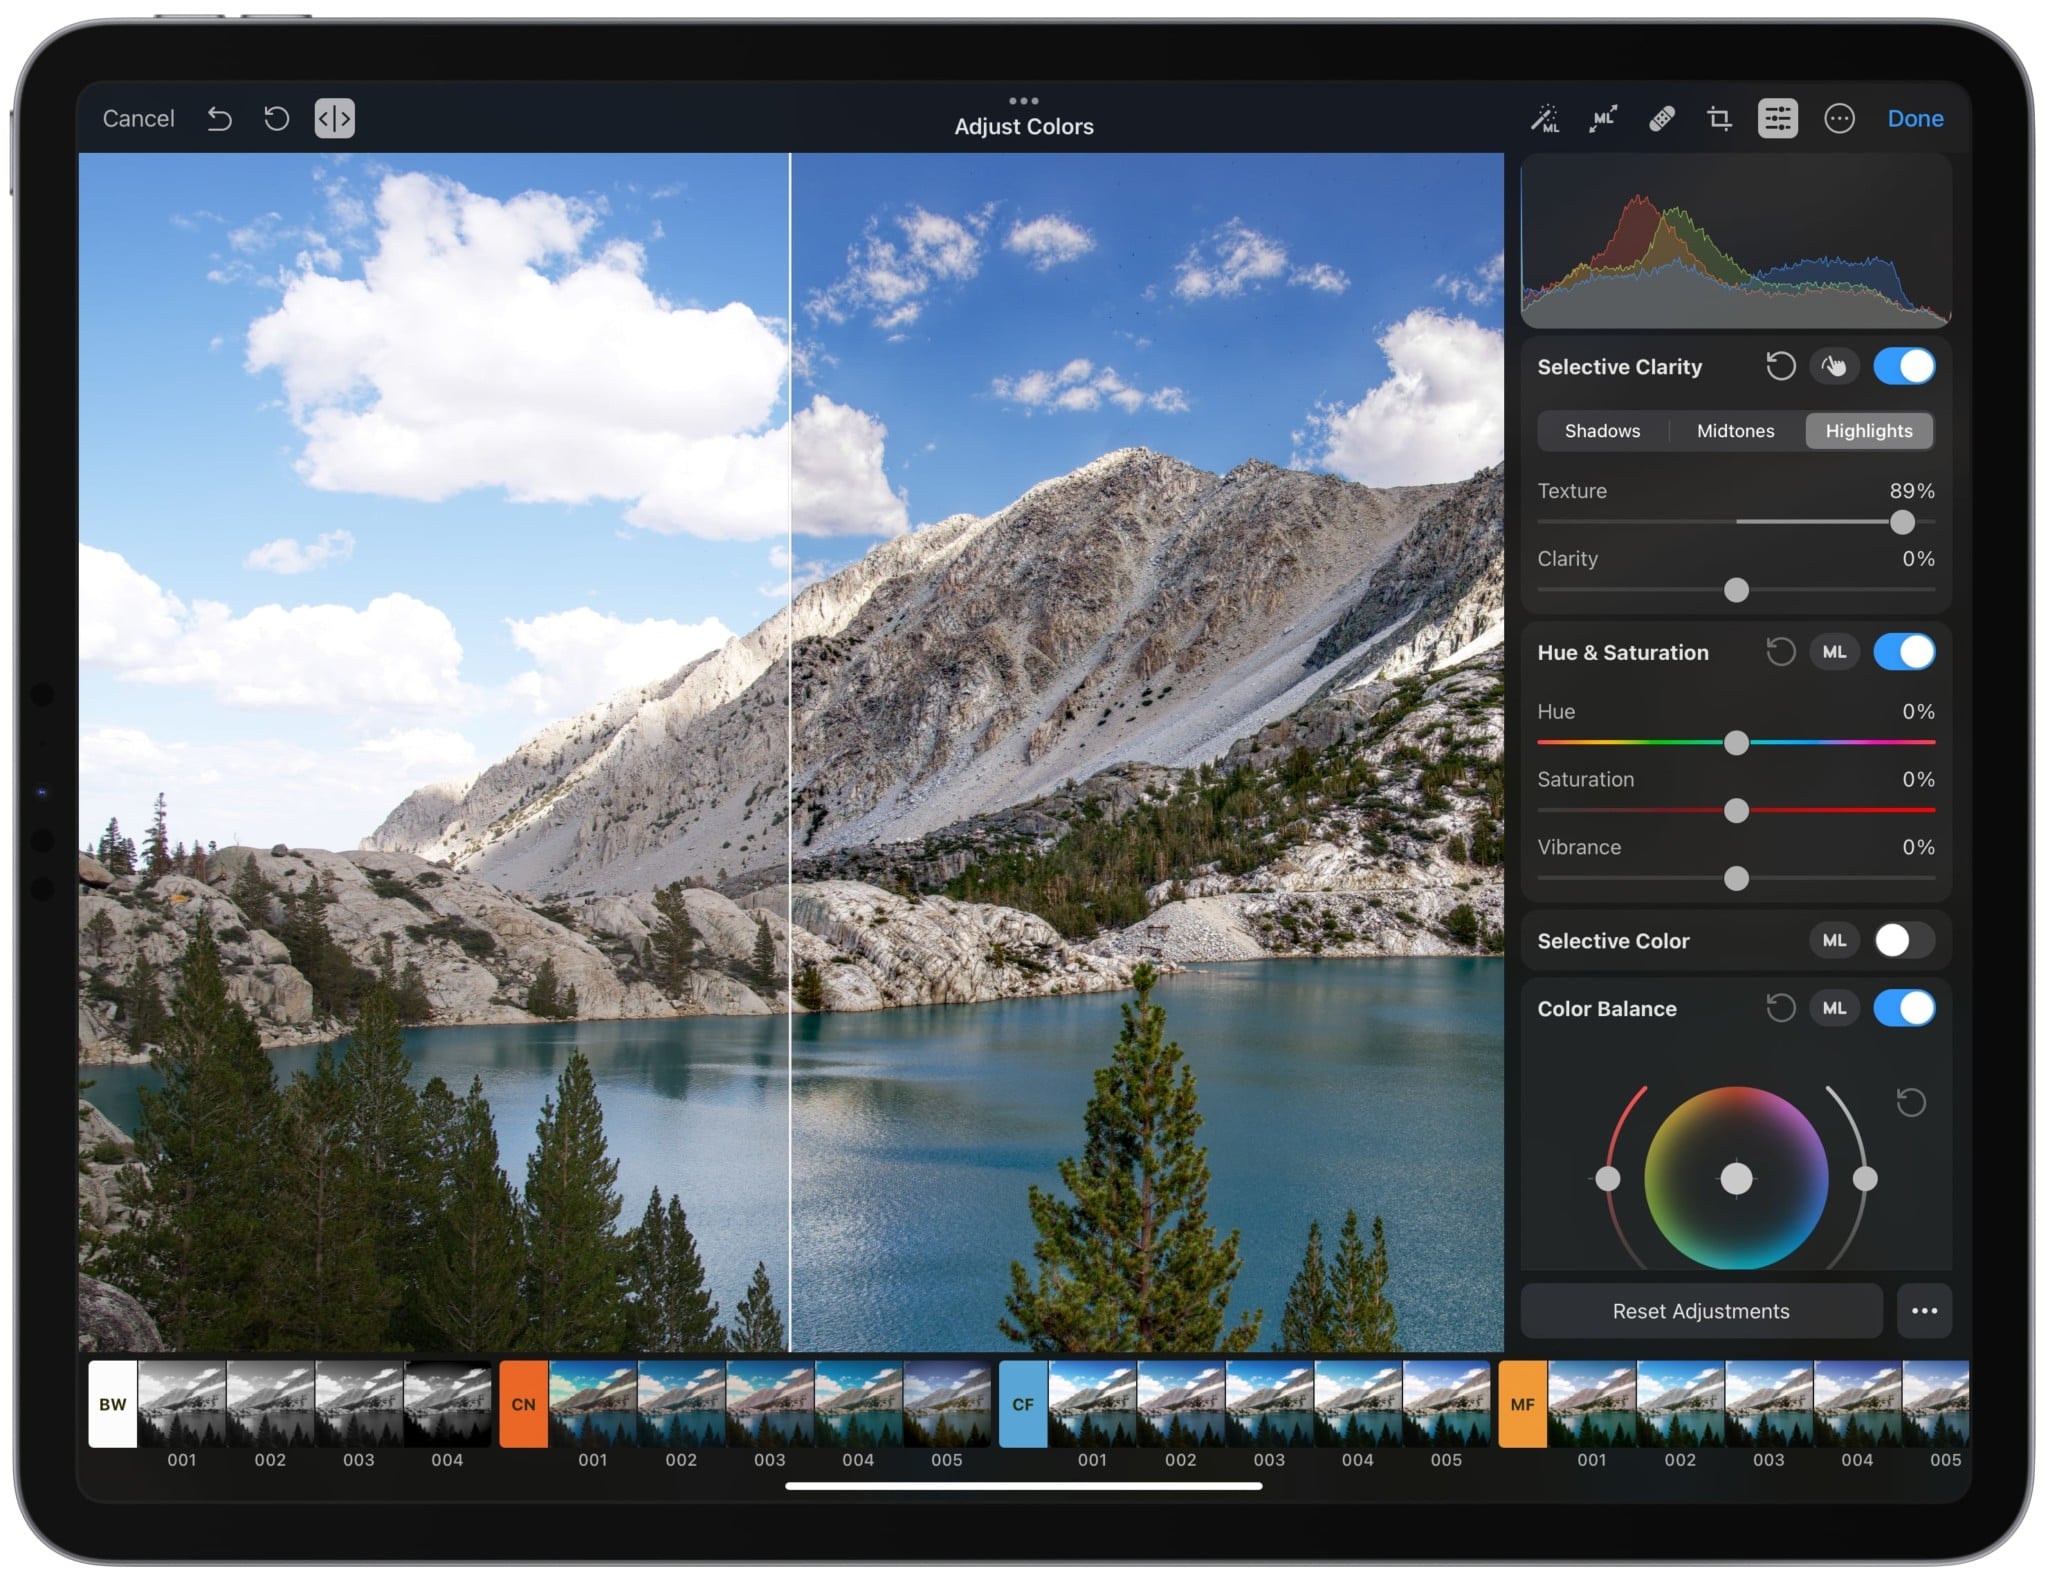Click the Highlights segment
Viewport: 2048px width, 1584px height.
(x=1868, y=431)
